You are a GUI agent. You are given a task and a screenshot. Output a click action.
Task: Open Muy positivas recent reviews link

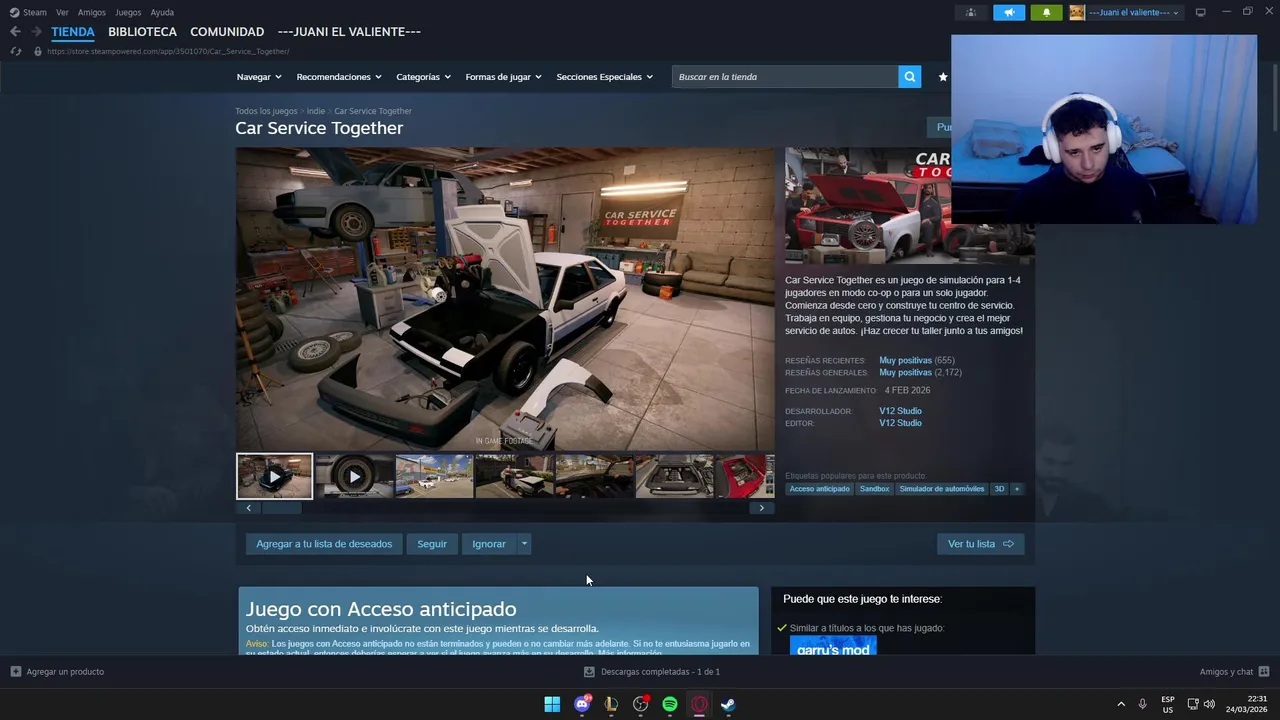click(905, 360)
